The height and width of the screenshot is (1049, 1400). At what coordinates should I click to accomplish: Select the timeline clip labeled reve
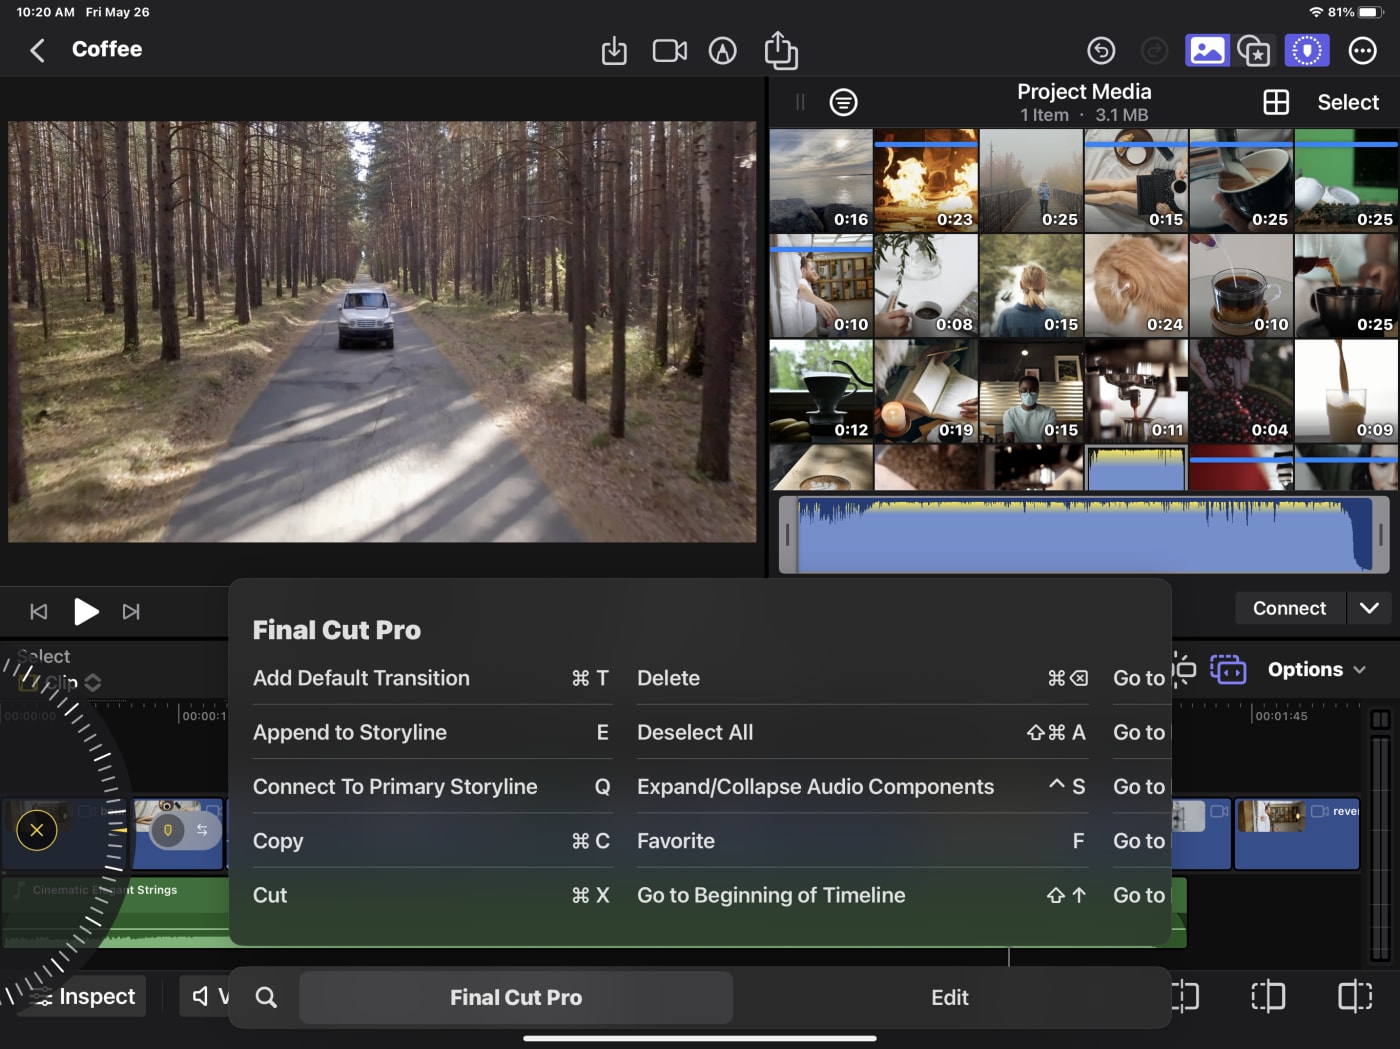[x=1297, y=833]
